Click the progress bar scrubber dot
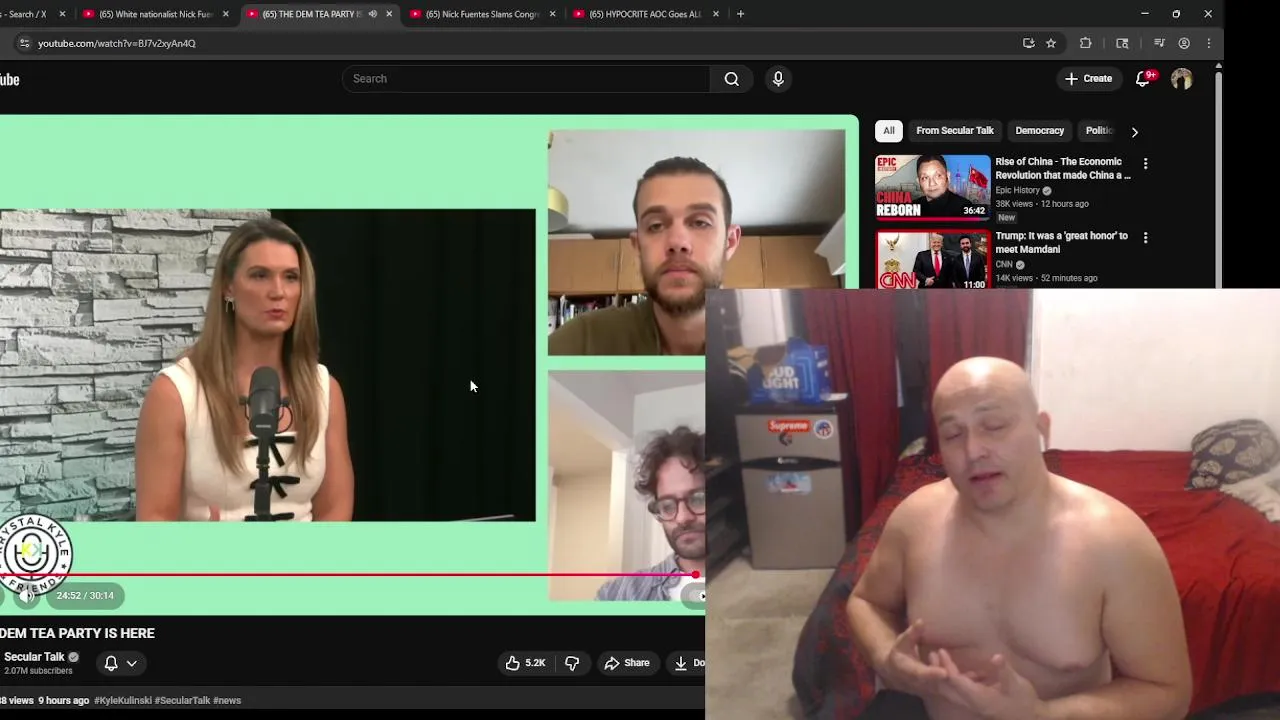 pos(696,575)
